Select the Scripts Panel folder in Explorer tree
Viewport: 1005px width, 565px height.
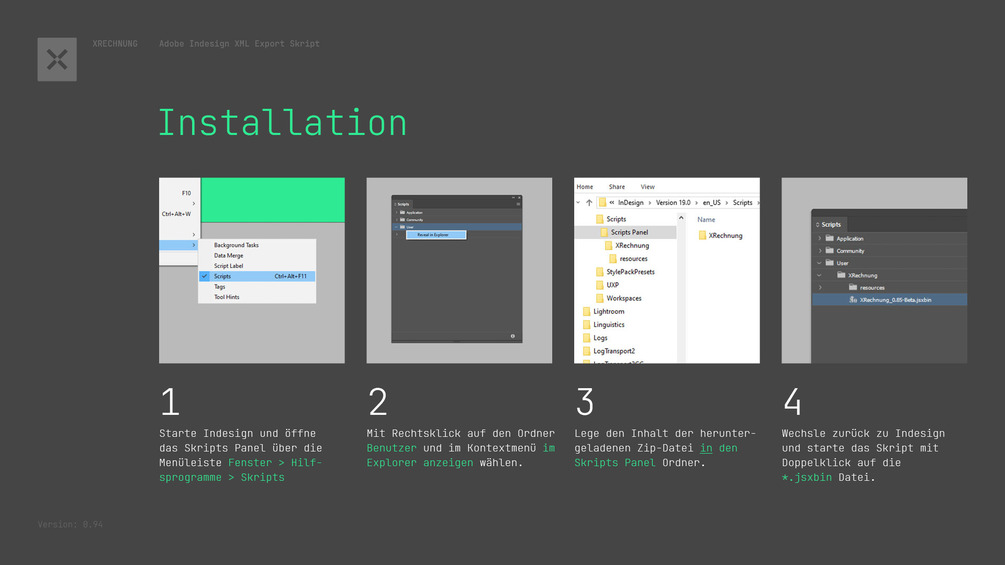[x=625, y=232]
